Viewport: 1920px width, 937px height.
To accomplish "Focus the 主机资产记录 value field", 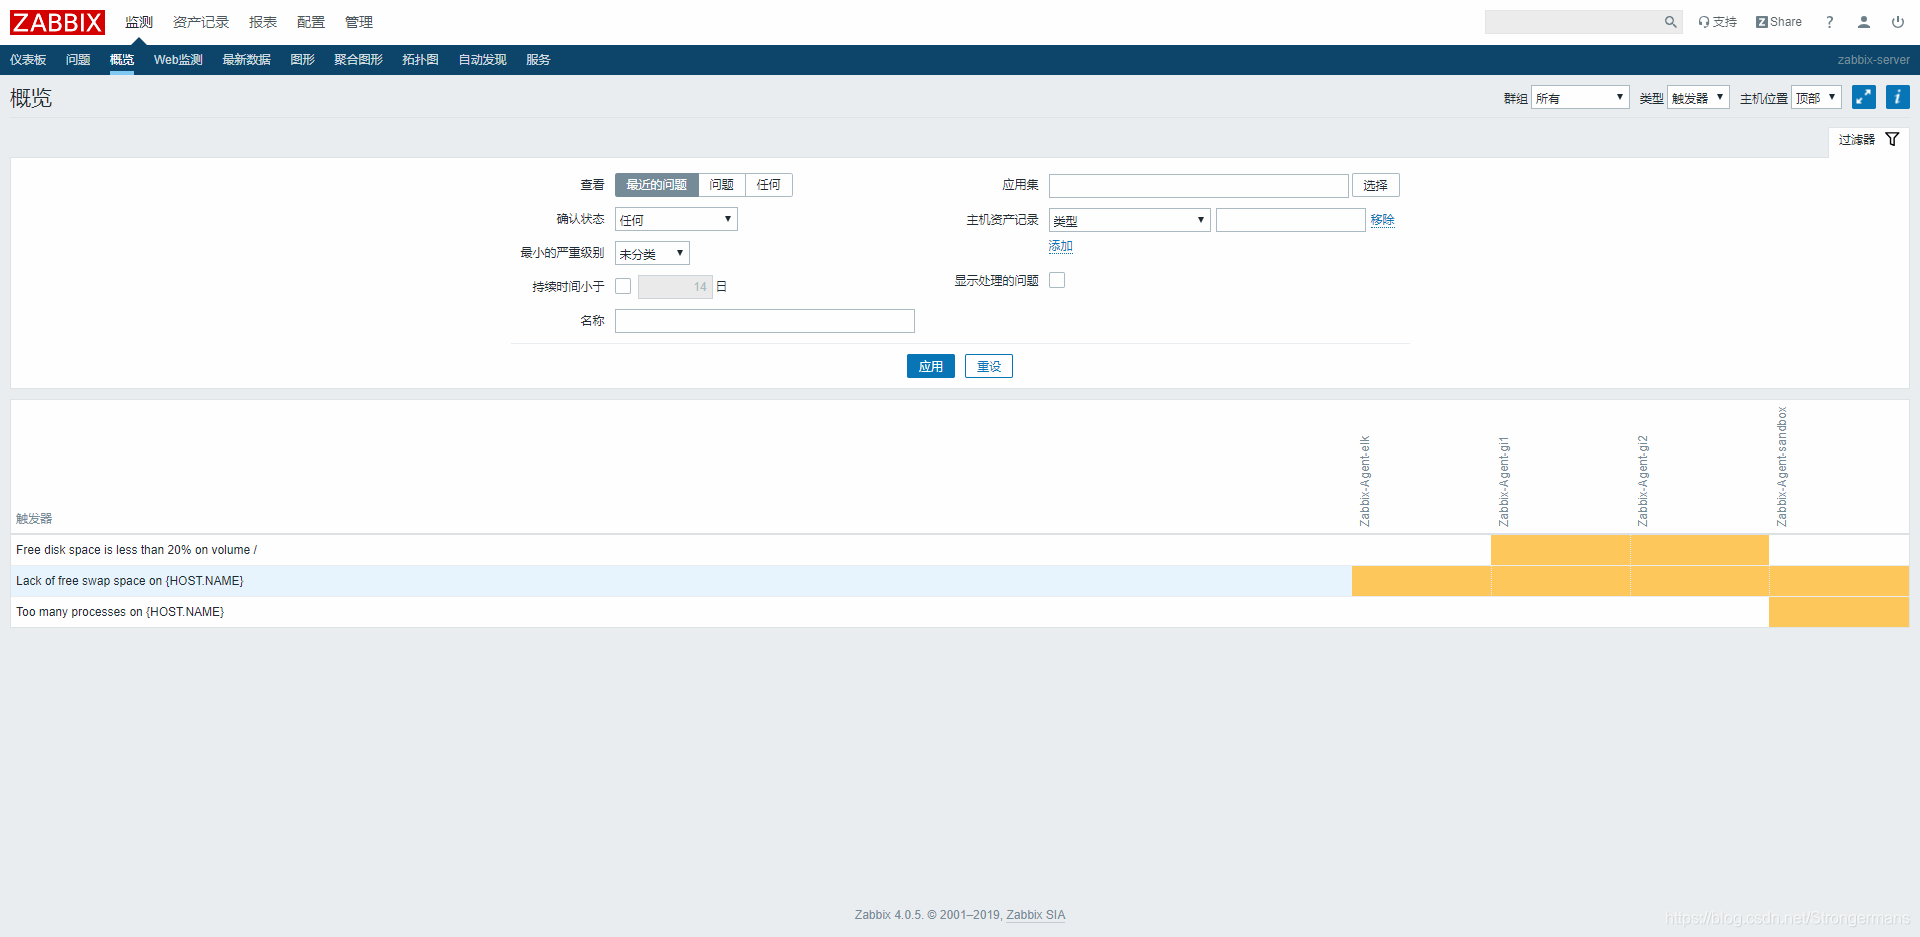I will tap(1291, 220).
